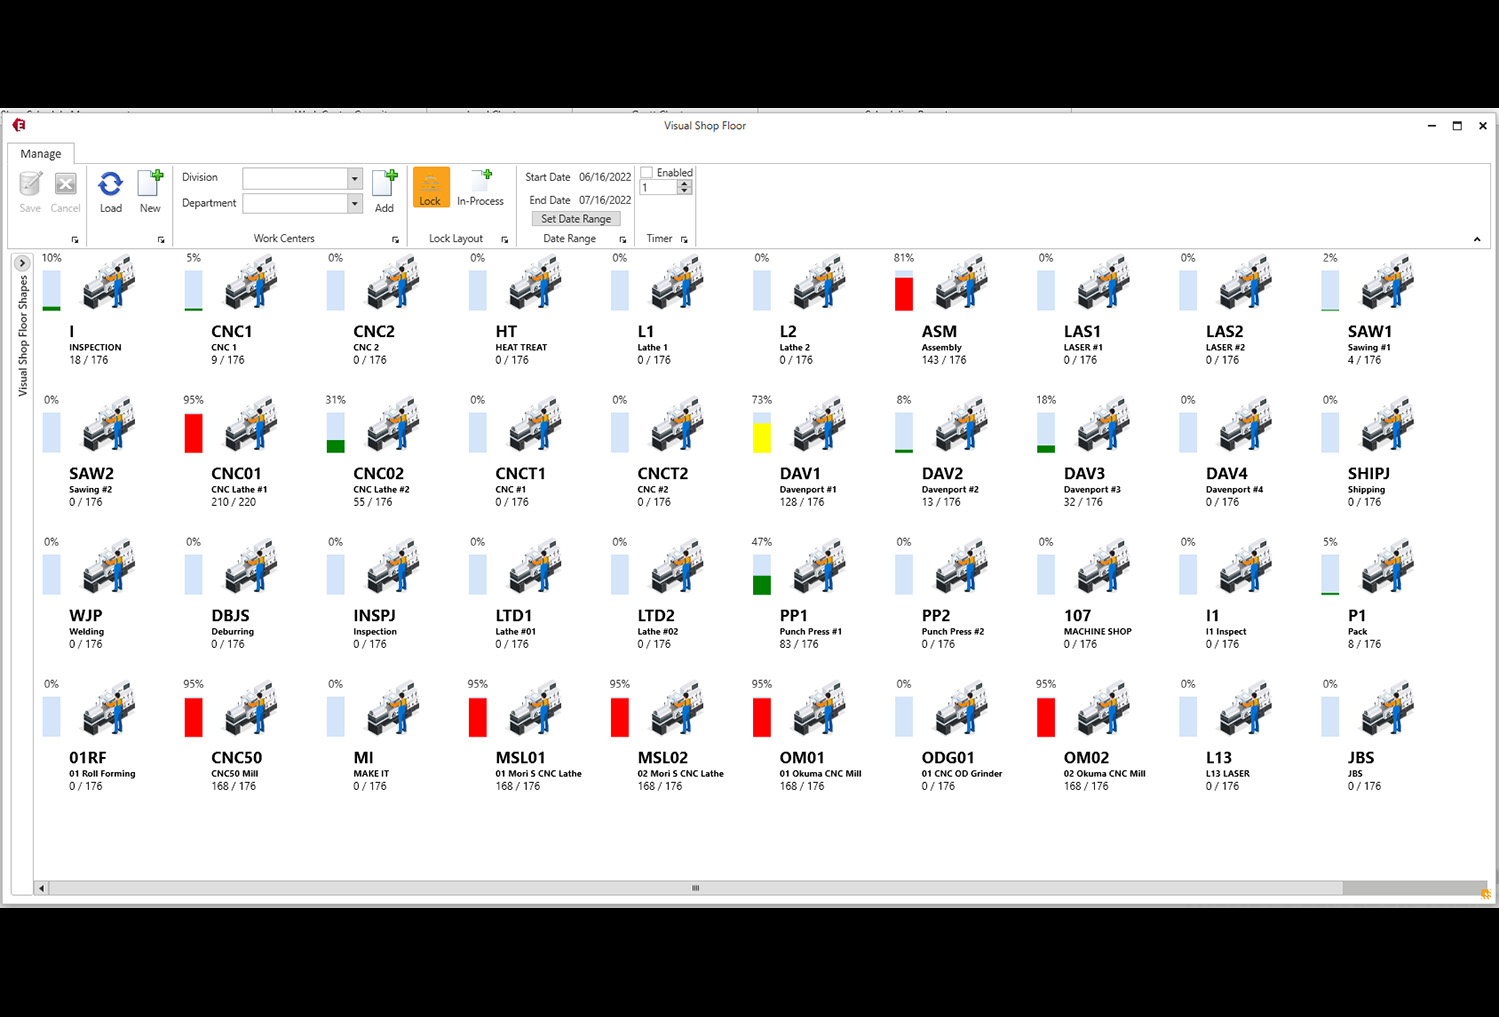Click the Start Date field value

coord(605,176)
